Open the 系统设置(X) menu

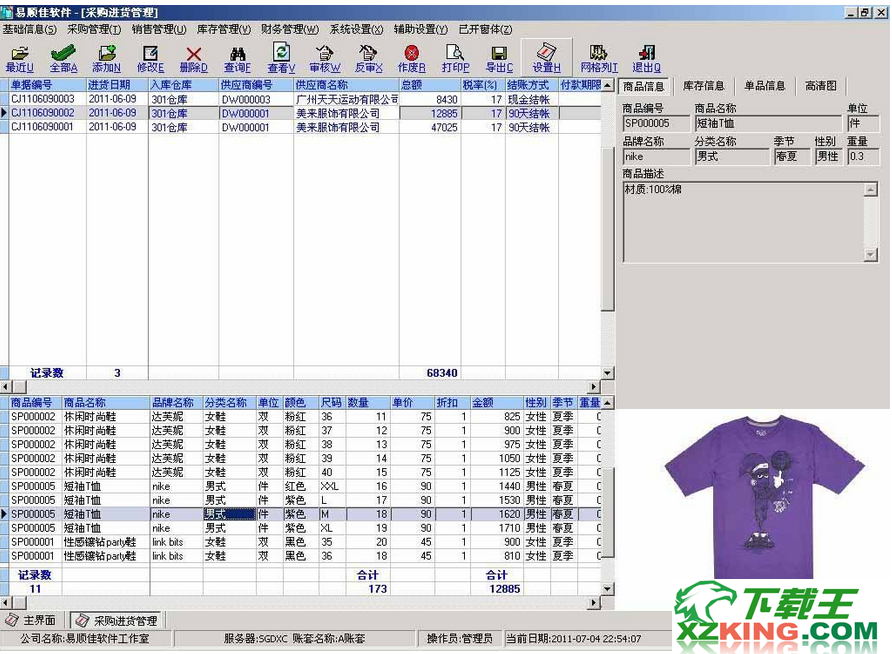coord(356,29)
